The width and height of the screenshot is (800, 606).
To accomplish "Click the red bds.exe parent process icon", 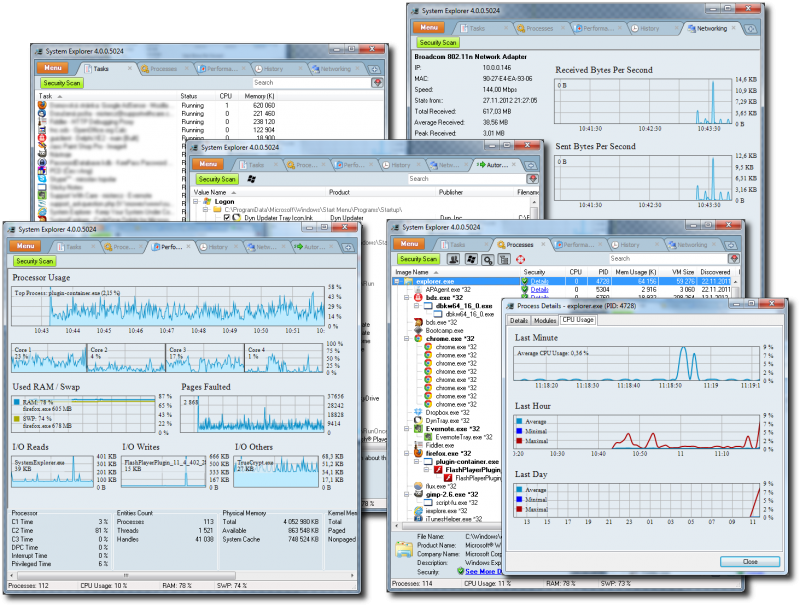I will (418, 297).
